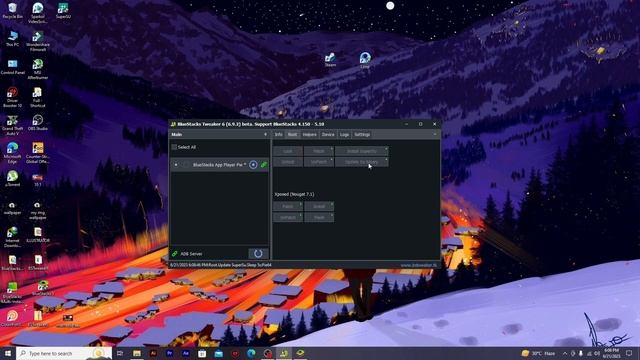This screenshot has height=360, width=640.
Task: Open the website link in Tweaker status bar
Action: click(x=418, y=265)
